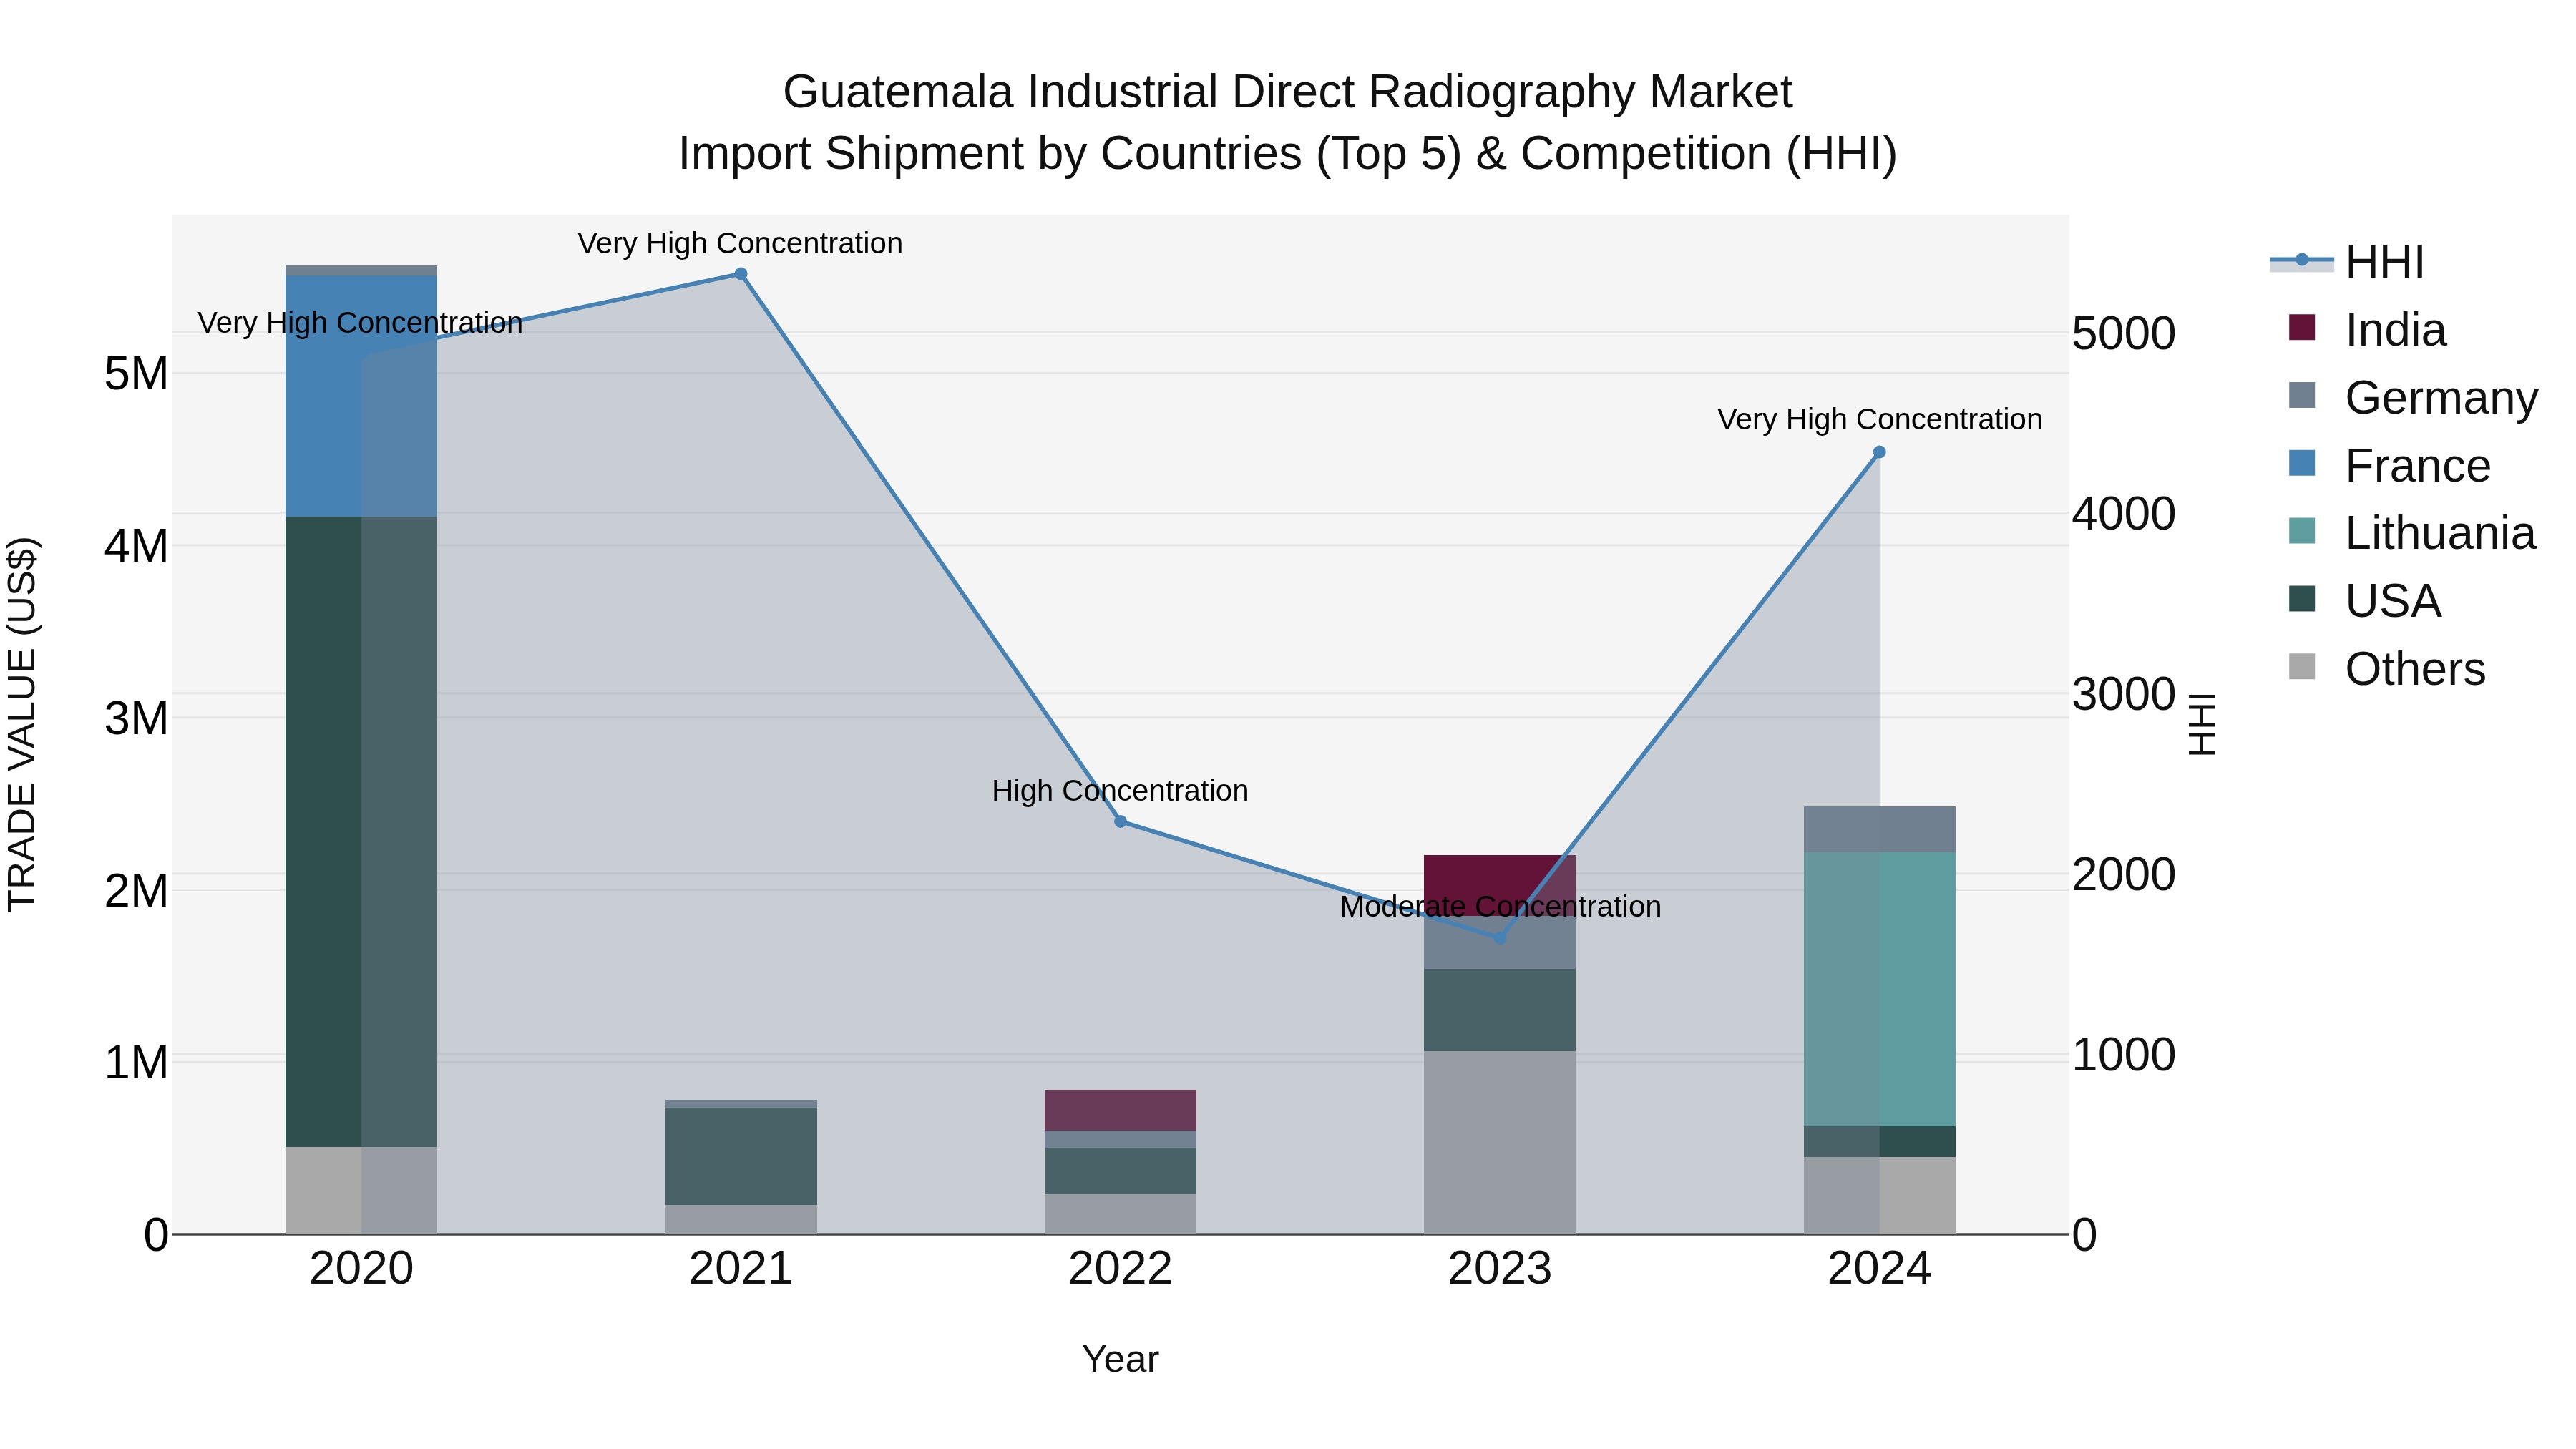
Task: Click the 2024 'Very High Concentration' label
Action: click(1879, 420)
